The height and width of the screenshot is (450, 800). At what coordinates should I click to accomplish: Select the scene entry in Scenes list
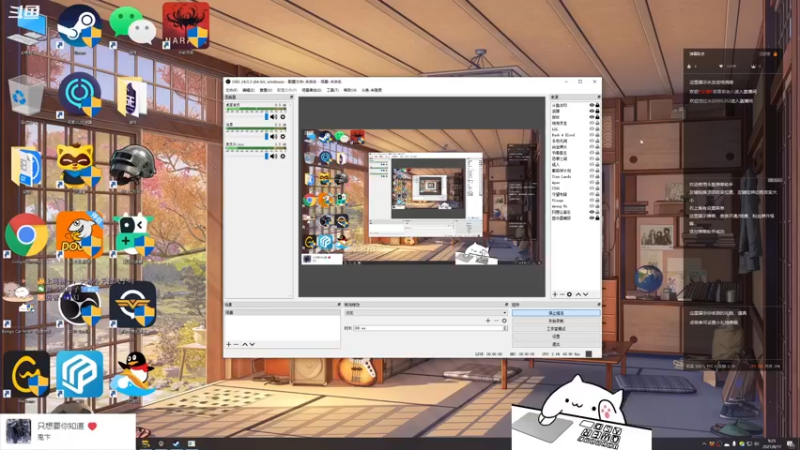(x=282, y=312)
